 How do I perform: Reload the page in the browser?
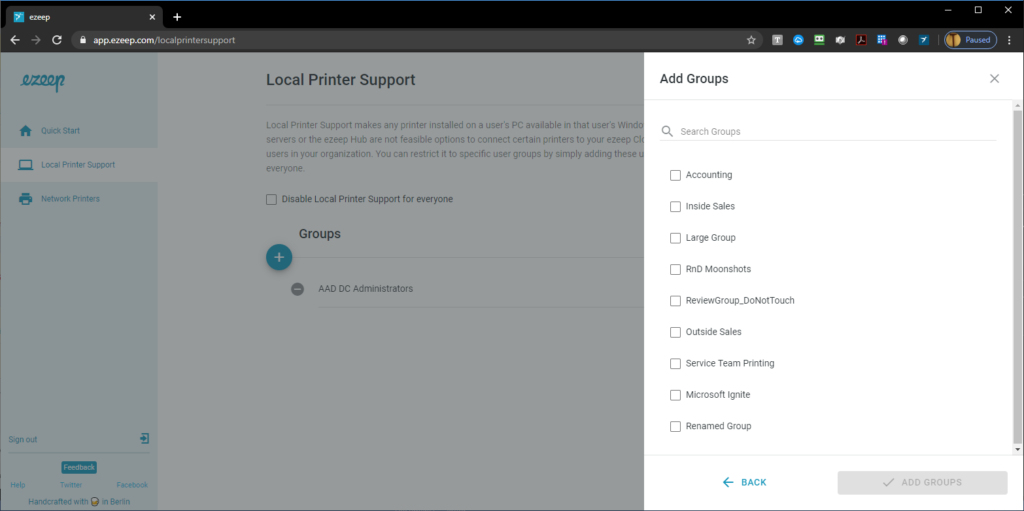[57, 40]
